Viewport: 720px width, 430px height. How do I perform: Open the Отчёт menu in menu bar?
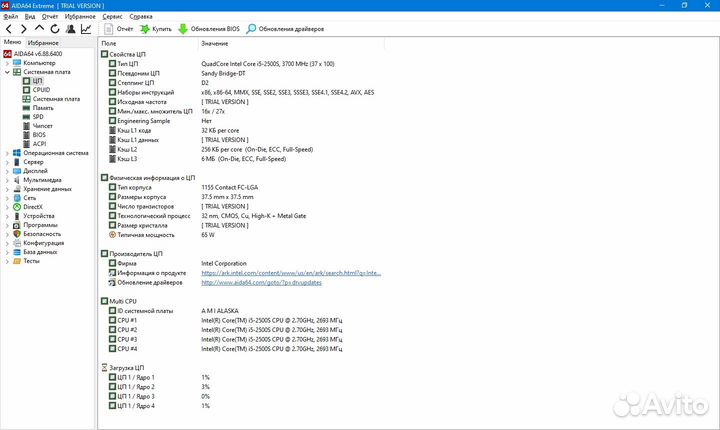click(x=50, y=17)
